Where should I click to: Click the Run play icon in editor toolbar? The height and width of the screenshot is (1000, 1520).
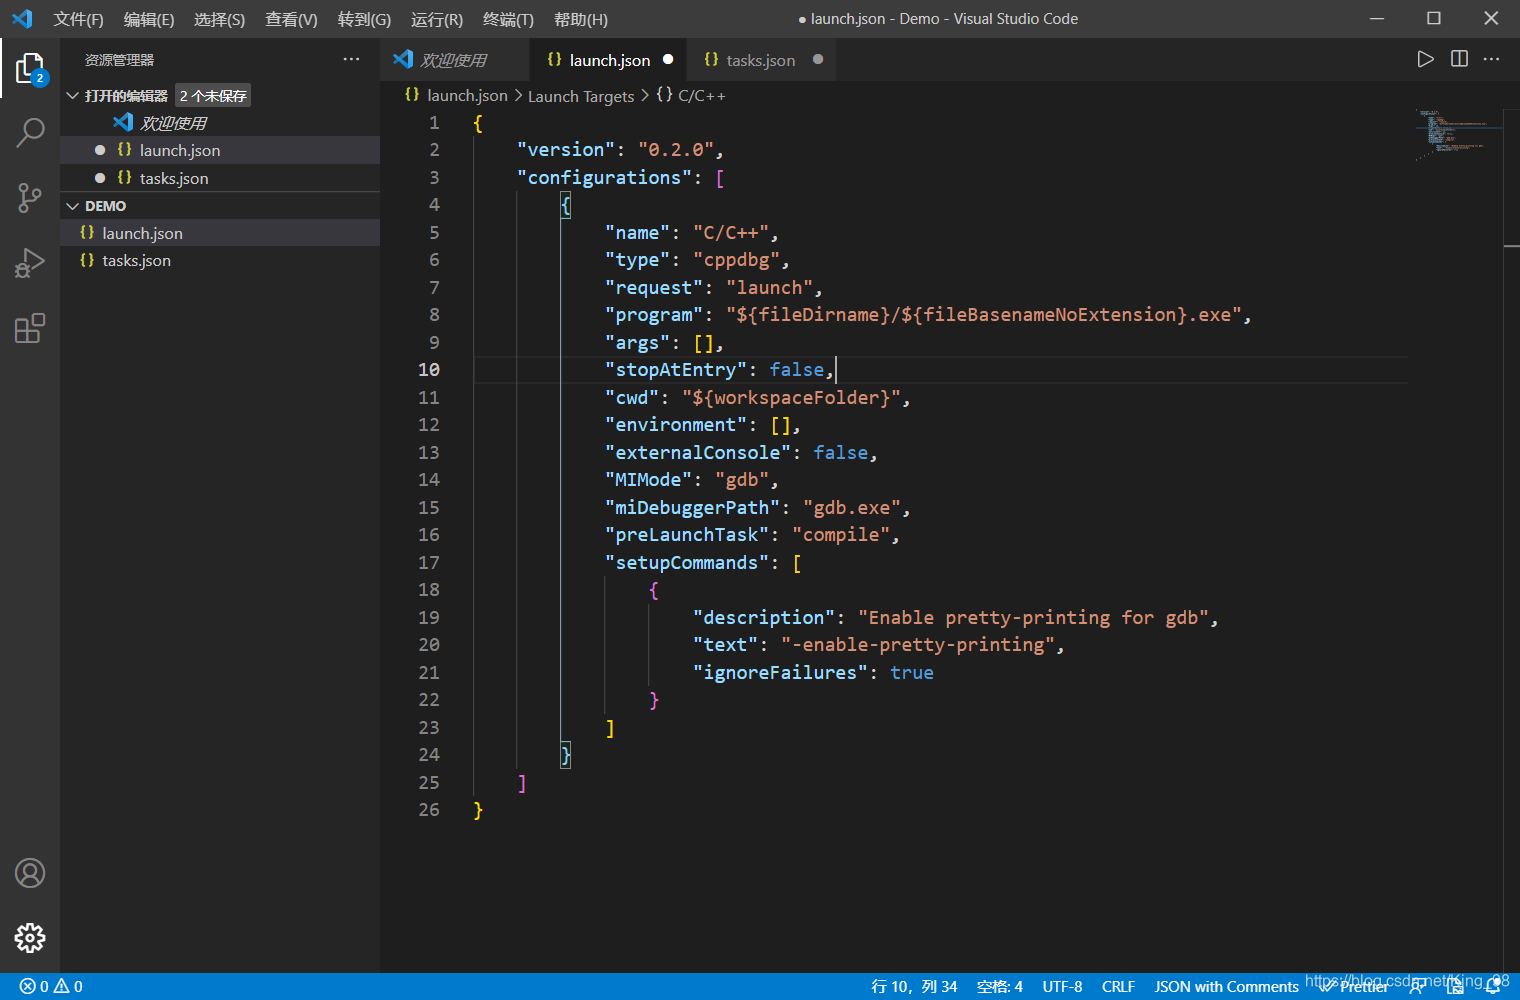[1426, 59]
